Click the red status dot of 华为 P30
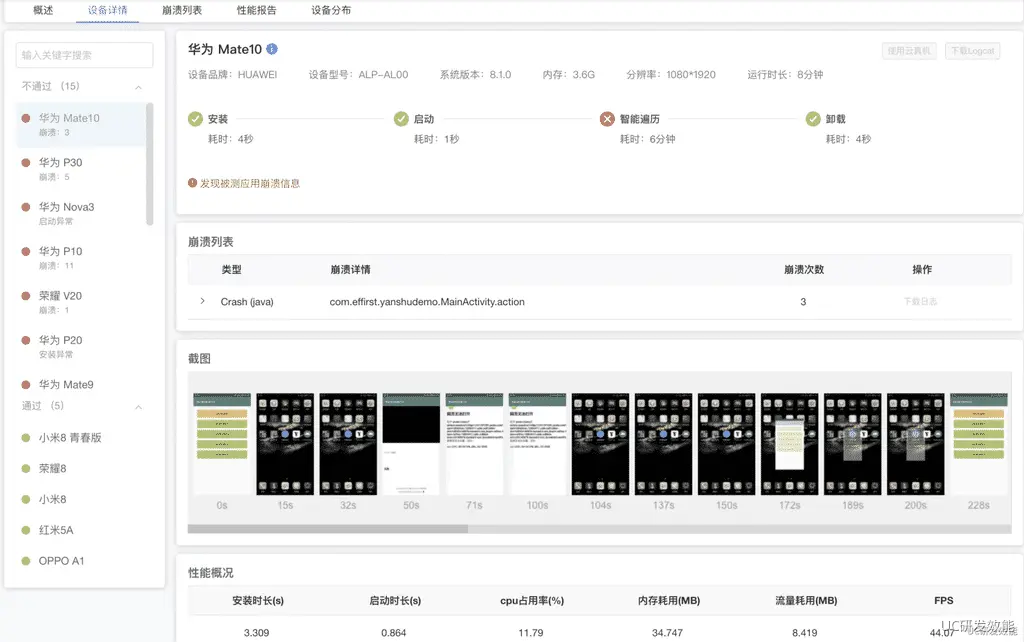This screenshot has height=642, width=1024. pyautogui.click(x=26, y=163)
